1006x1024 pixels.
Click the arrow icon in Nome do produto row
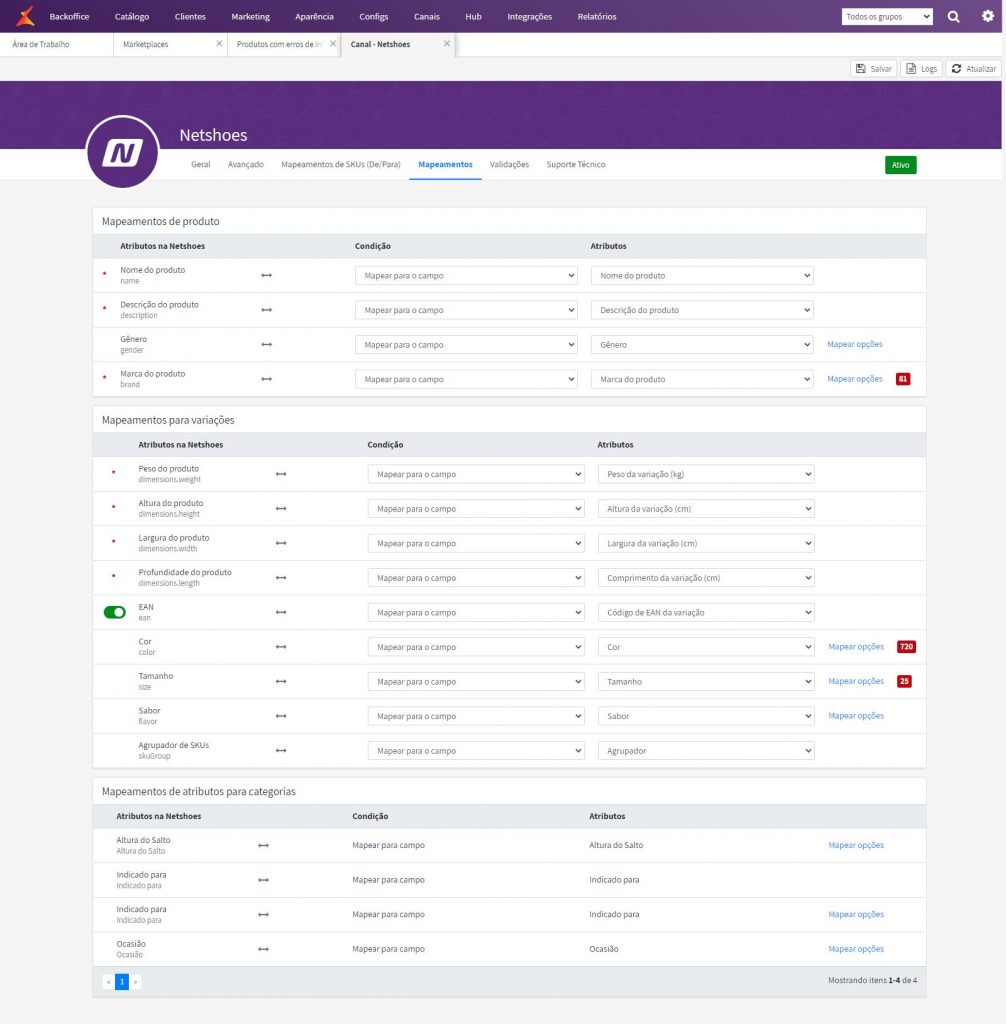click(x=267, y=276)
